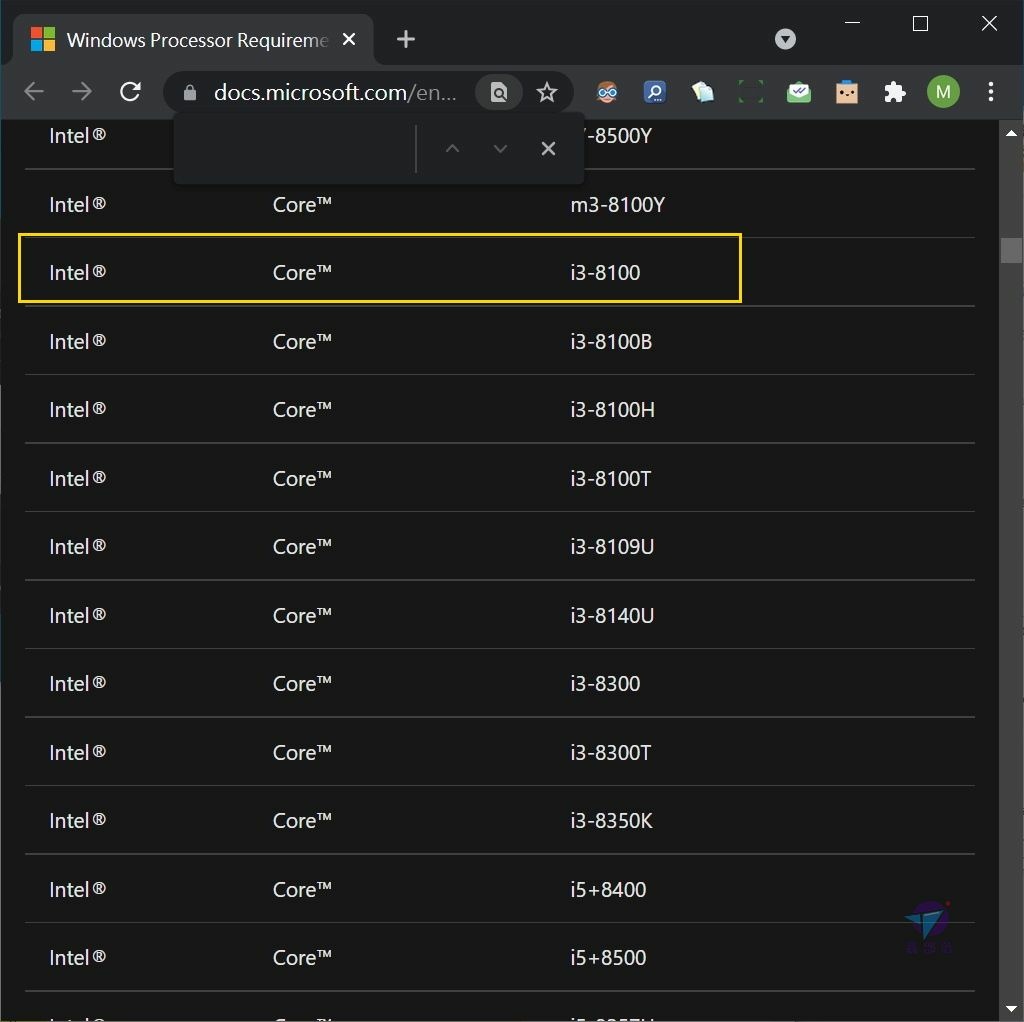Open the Chrome three-dot menu
Screen dimensions: 1024x1022
tap(991, 92)
